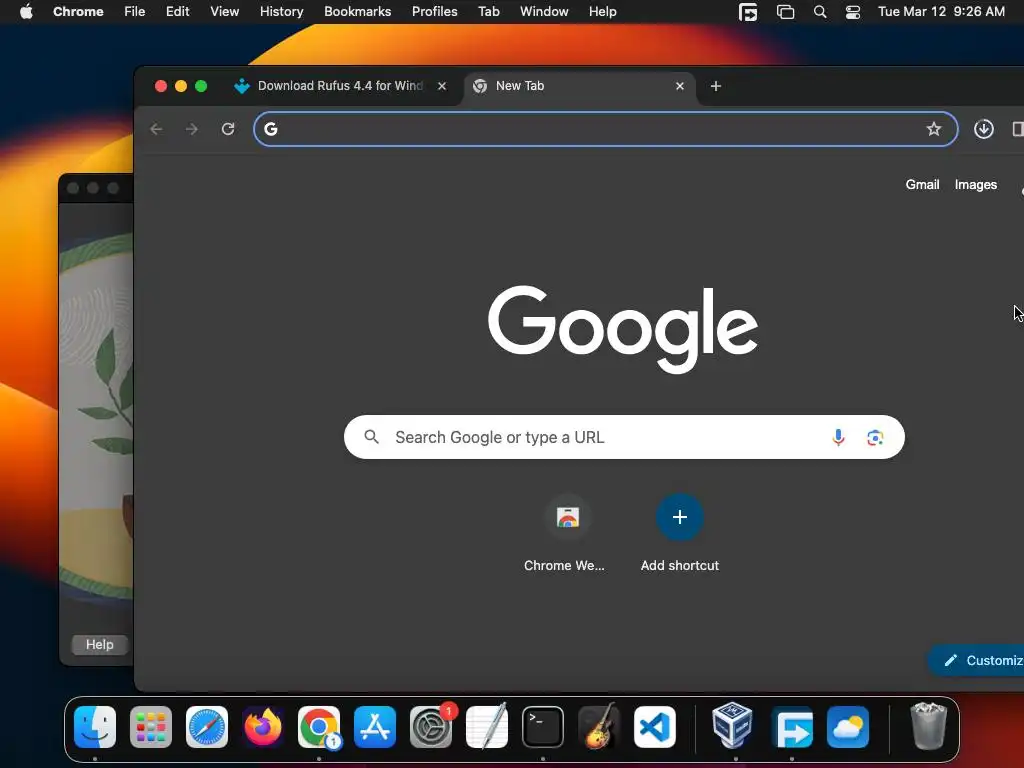Open the Profiles menu
This screenshot has width=1024, height=768.
tap(434, 12)
